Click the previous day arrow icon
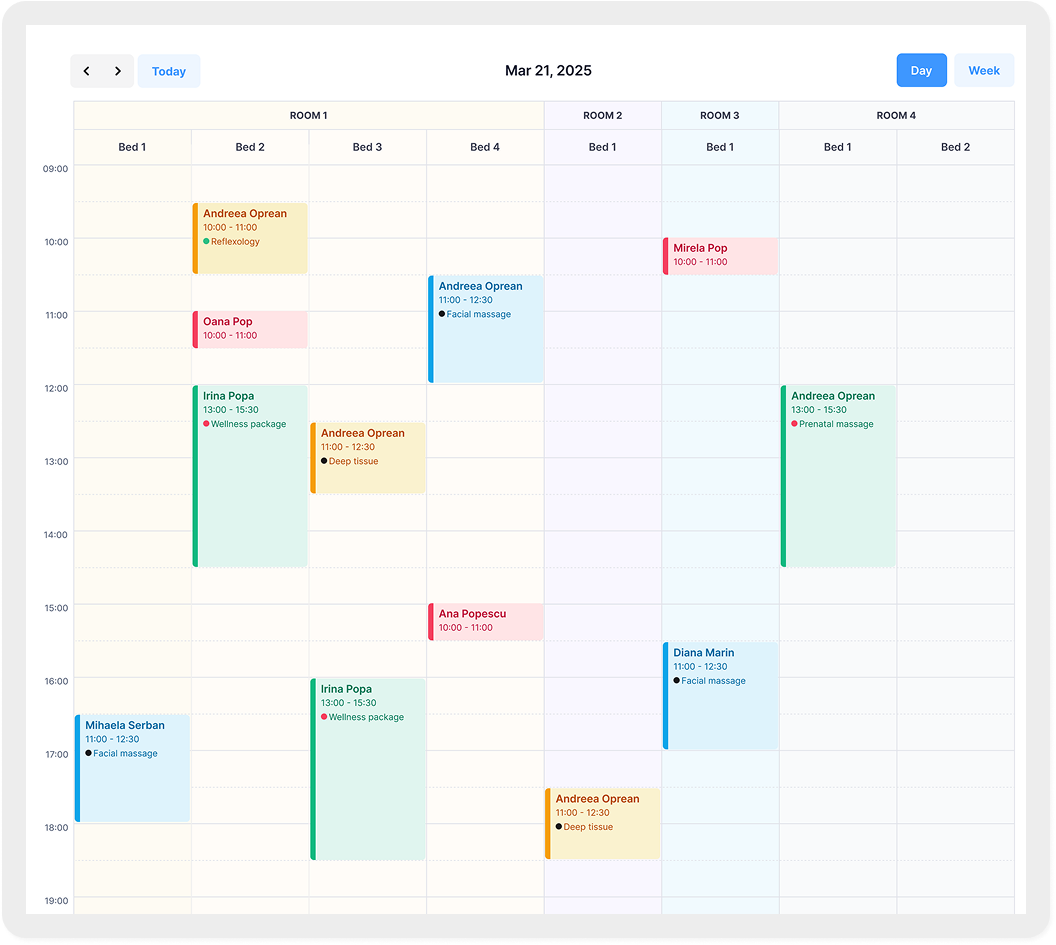 point(87,71)
